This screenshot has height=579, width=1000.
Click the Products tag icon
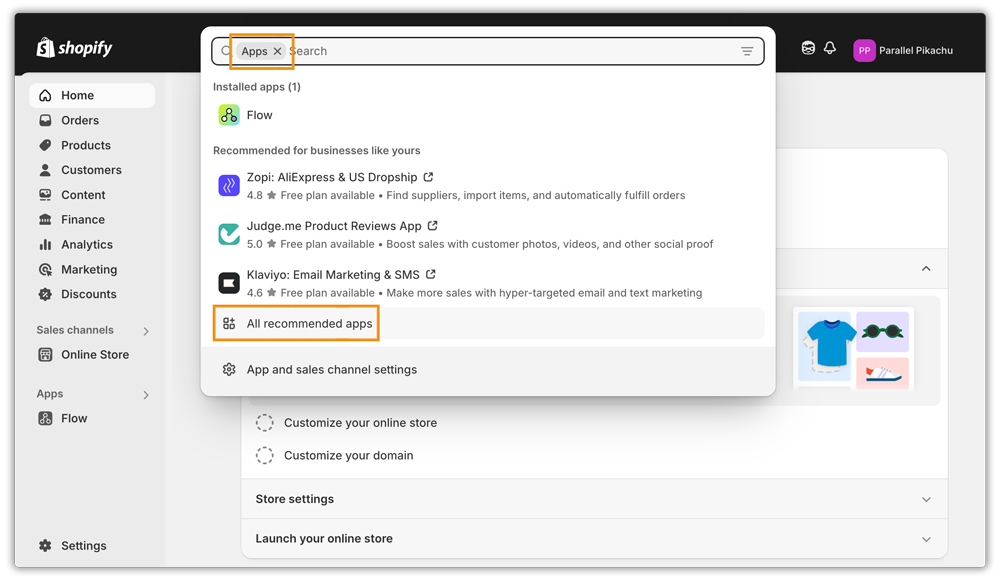click(x=45, y=145)
